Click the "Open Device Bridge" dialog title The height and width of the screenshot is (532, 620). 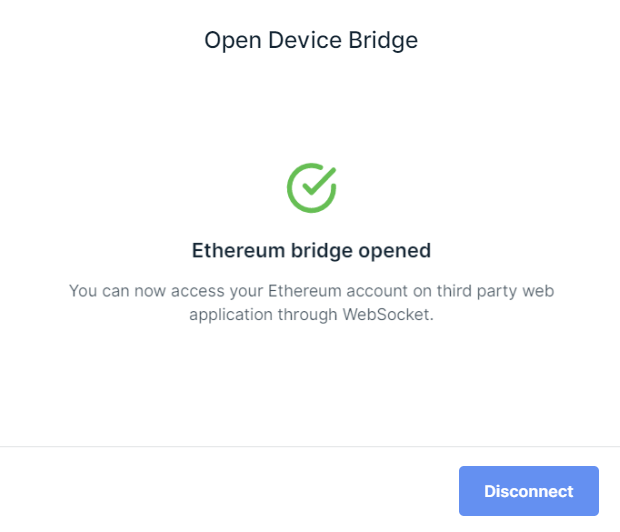point(311,40)
